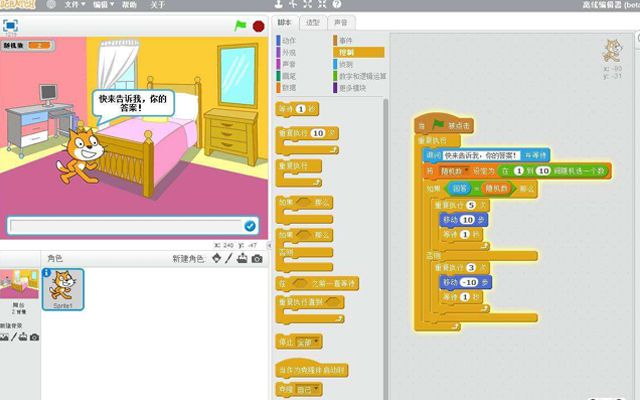Open the 编辑 menu
The image size is (640, 400).
(103, 5)
